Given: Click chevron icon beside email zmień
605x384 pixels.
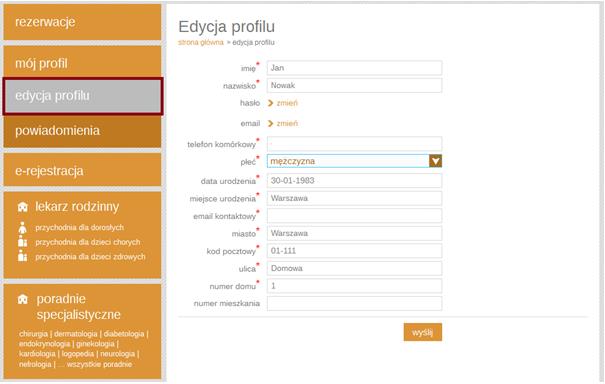Looking at the screenshot, I should (270, 123).
